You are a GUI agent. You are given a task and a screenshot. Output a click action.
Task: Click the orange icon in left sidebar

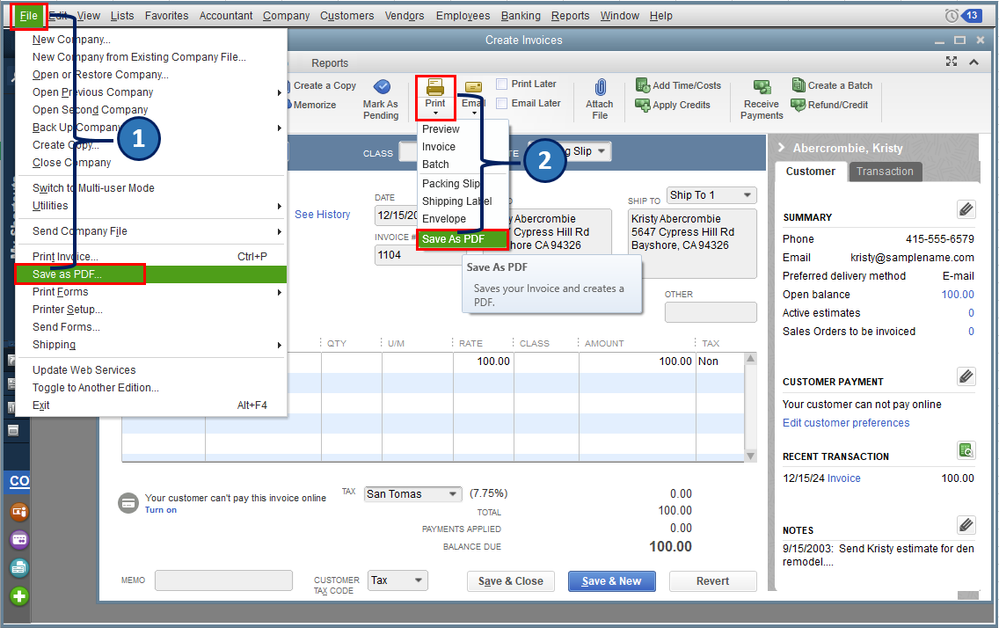[19, 511]
